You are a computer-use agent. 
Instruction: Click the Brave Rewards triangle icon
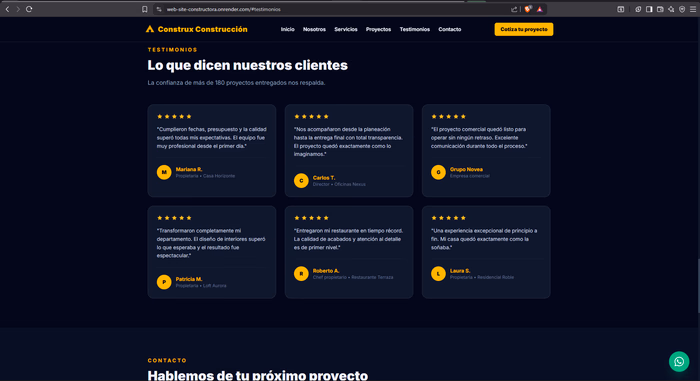click(x=540, y=9)
